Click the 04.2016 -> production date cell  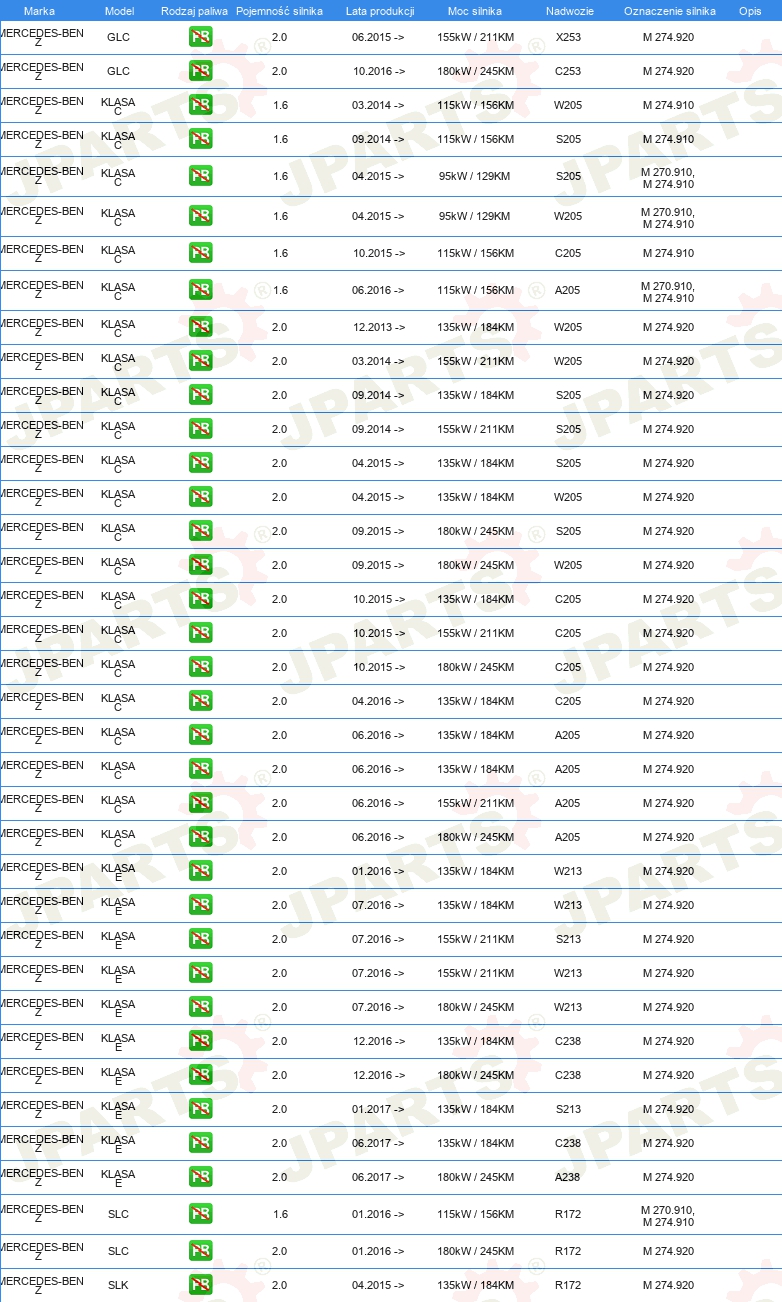pos(379,702)
